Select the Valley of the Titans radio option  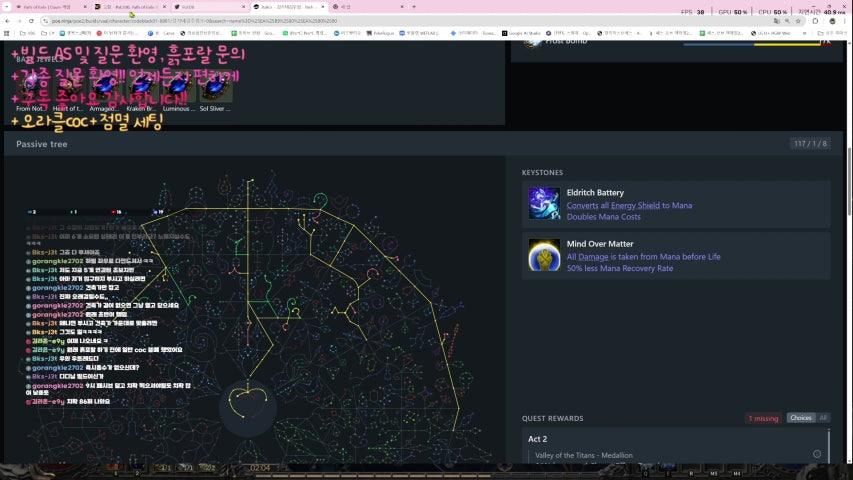point(817,454)
